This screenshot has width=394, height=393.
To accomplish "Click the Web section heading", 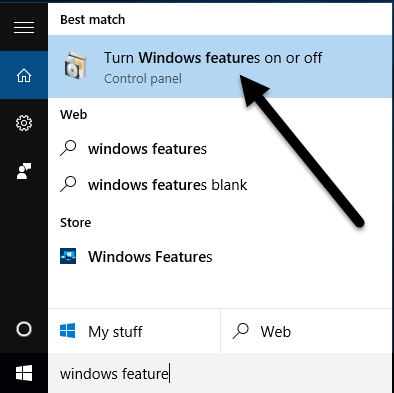I will 74,115.
